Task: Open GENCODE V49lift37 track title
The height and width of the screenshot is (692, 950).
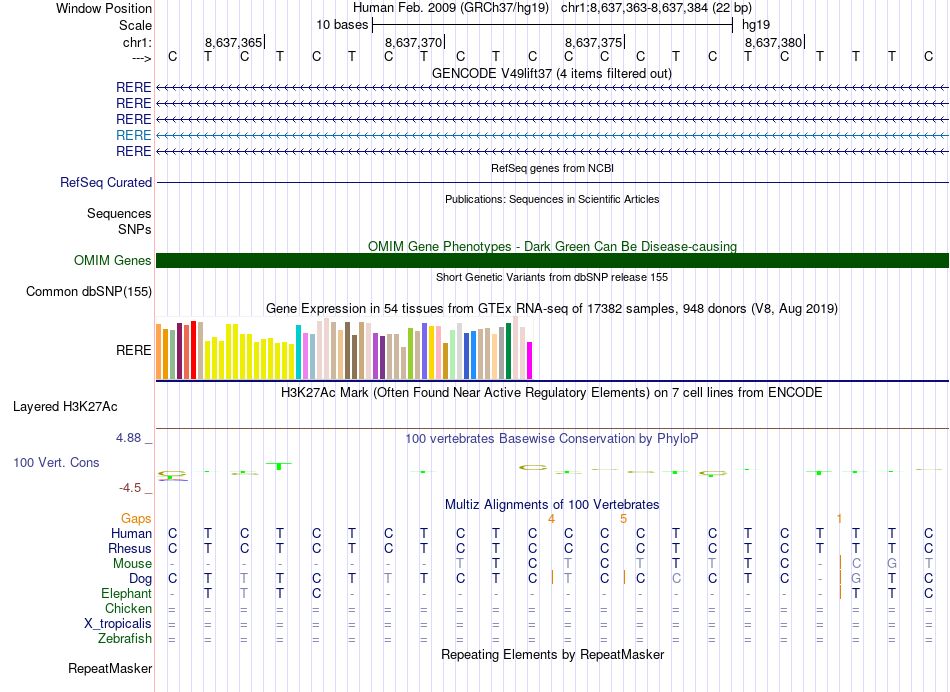Action: 552,73
